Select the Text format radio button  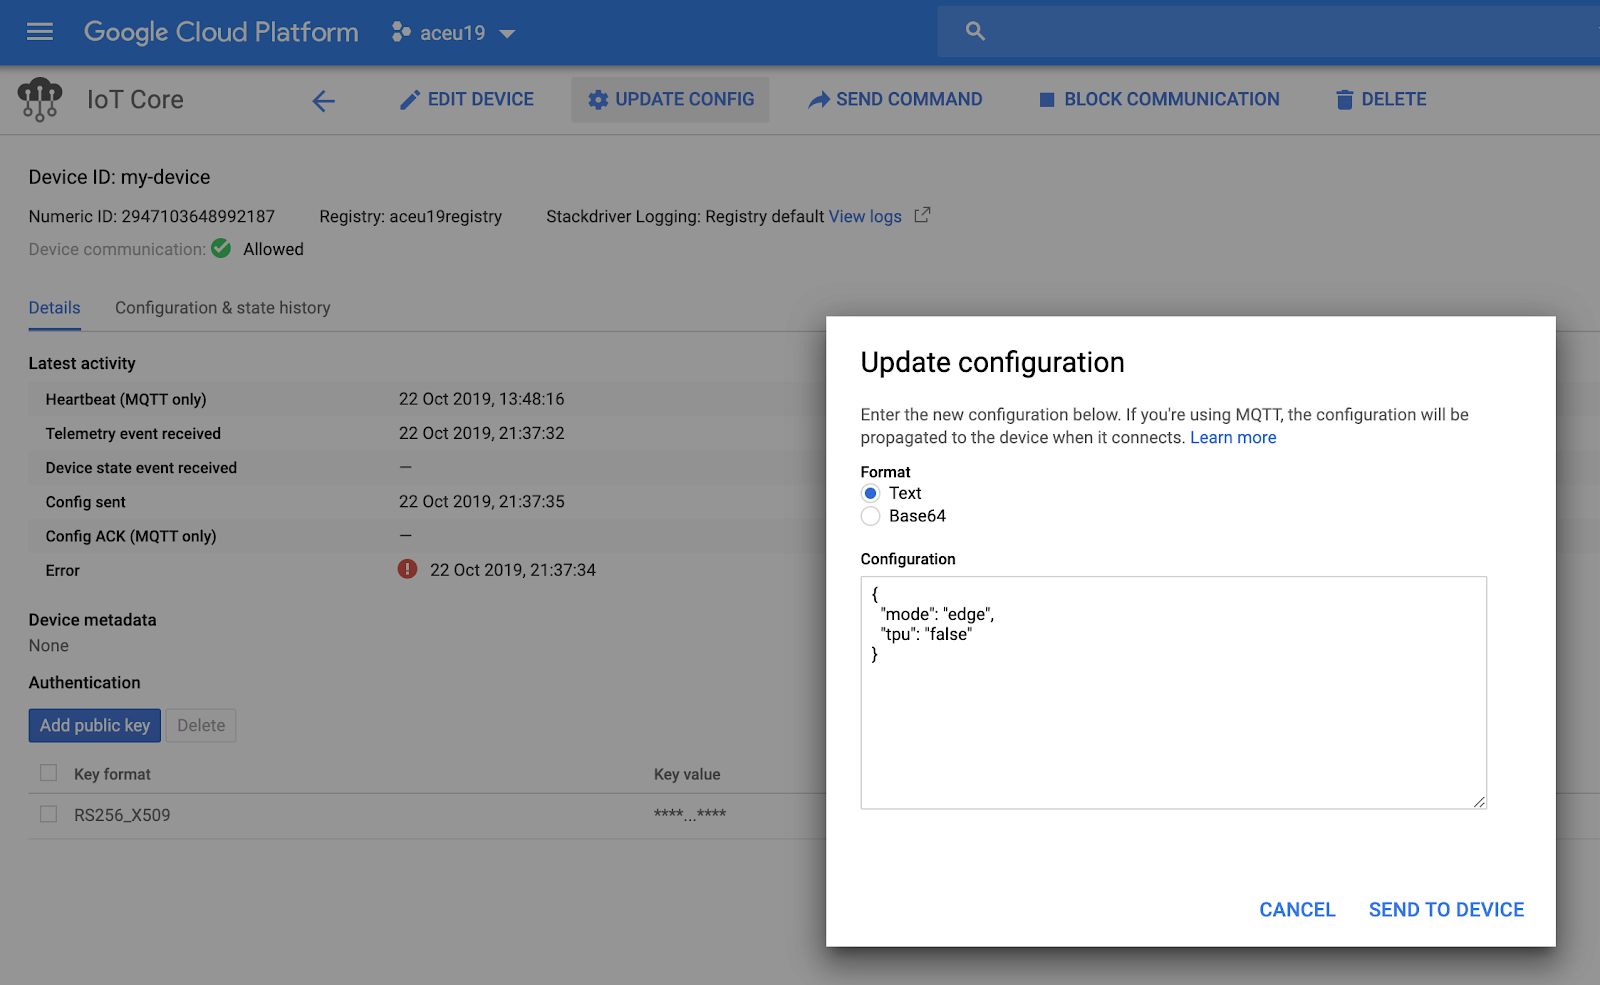tap(871, 493)
